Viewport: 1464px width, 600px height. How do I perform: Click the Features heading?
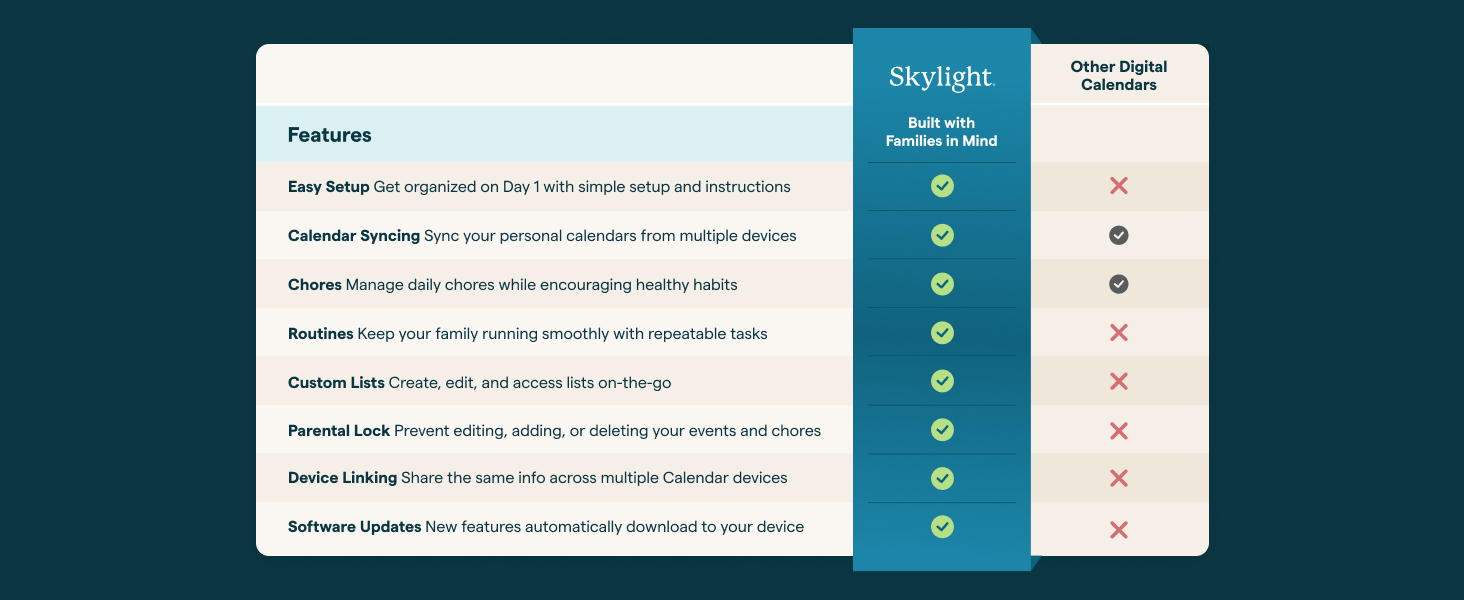(x=329, y=135)
